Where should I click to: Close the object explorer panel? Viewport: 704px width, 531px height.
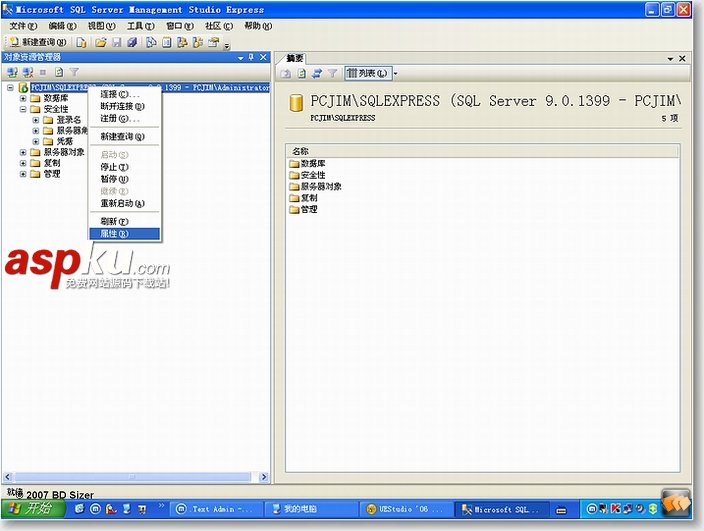coord(263,57)
